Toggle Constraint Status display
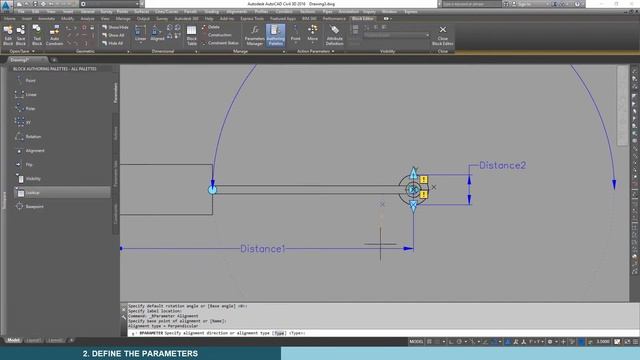The height and width of the screenshot is (360, 640). click(220, 43)
